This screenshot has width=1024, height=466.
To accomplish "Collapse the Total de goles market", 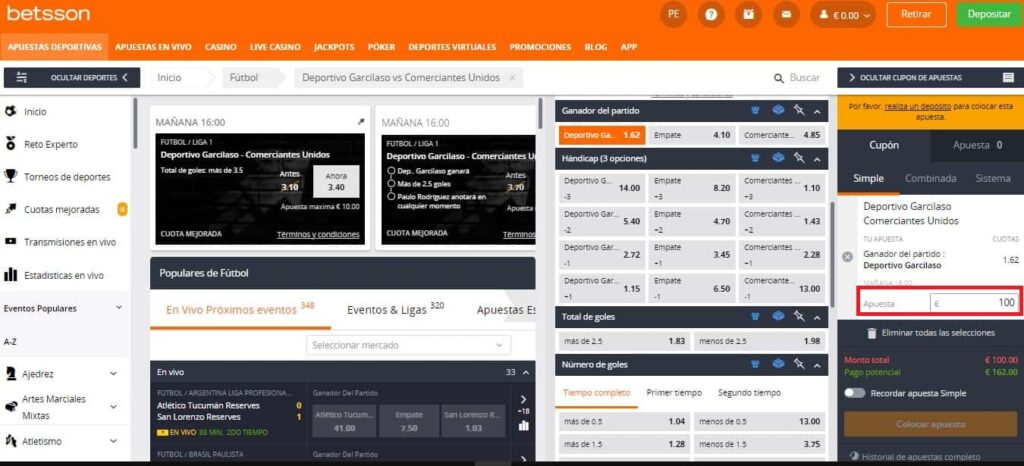I will [x=817, y=317].
